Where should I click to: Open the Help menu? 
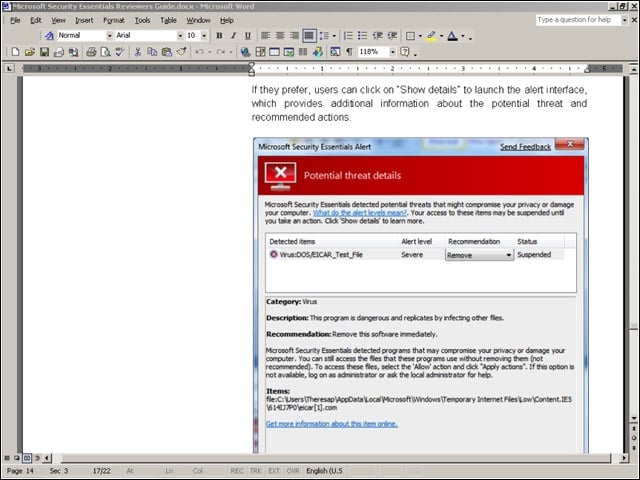(227, 20)
